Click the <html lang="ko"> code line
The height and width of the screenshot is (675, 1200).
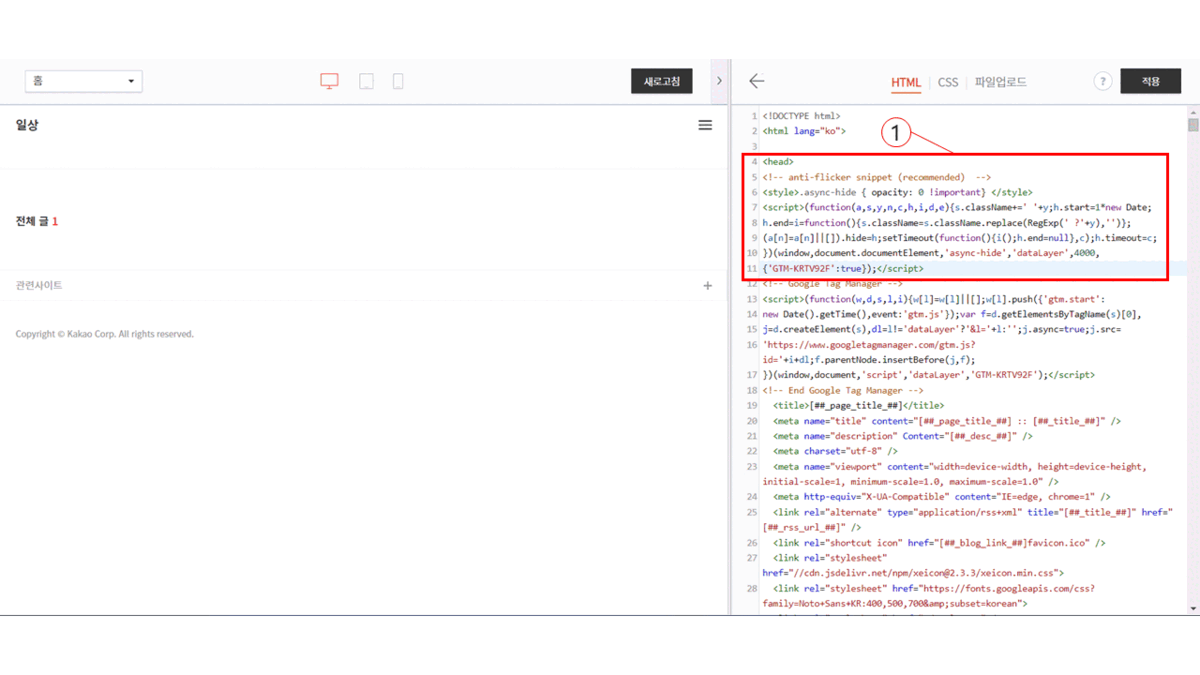coord(804,131)
